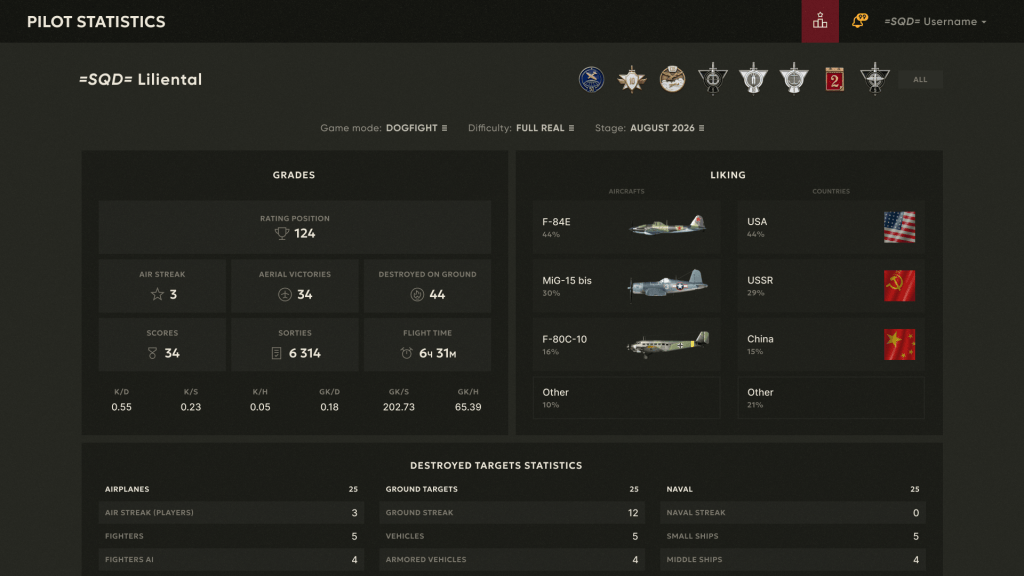
Task: Open the Difficulty Full Real dropdown
Action: click(x=545, y=128)
